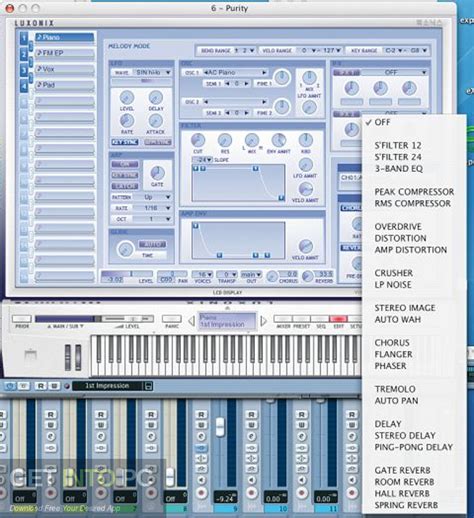Image resolution: width=474 pixels, height=518 pixels.
Task: Toggle the ARP LATCH switch
Action: point(125,186)
